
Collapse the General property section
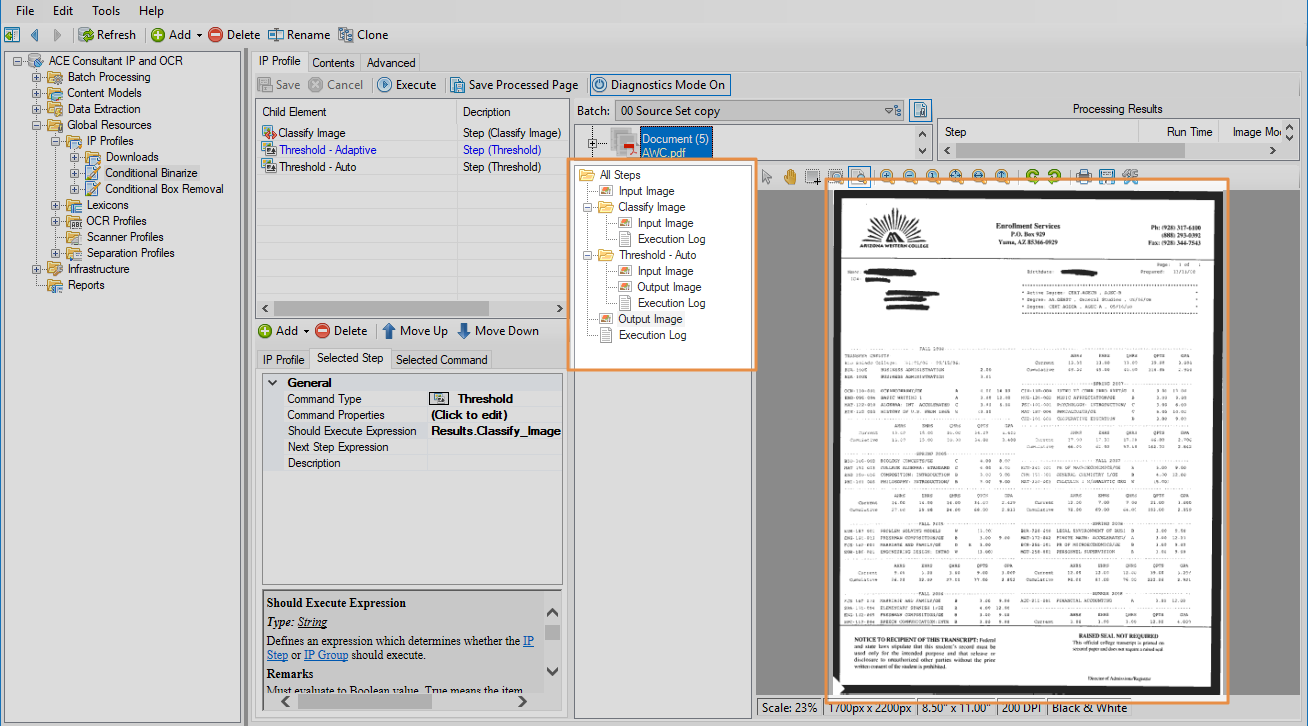point(272,383)
